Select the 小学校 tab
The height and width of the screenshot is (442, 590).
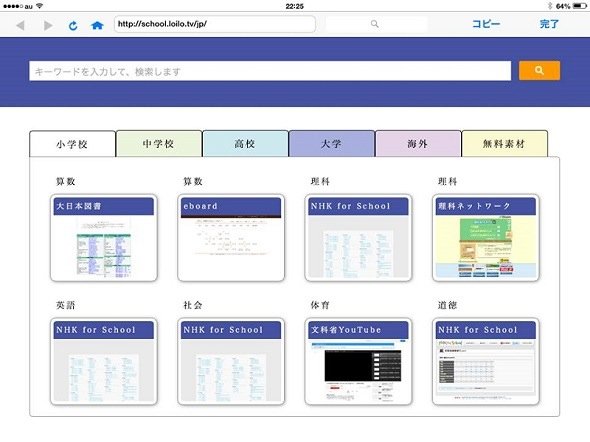pos(72,144)
